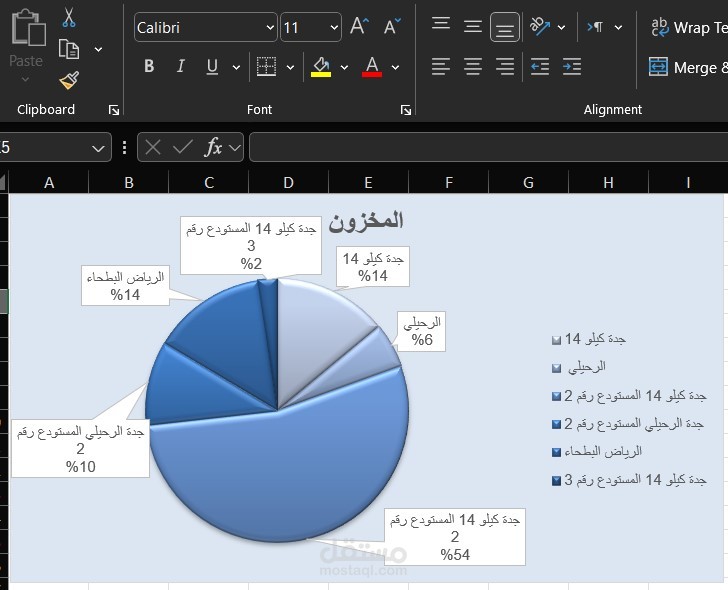
Task: Apply red font color A
Action: [x=372, y=66]
